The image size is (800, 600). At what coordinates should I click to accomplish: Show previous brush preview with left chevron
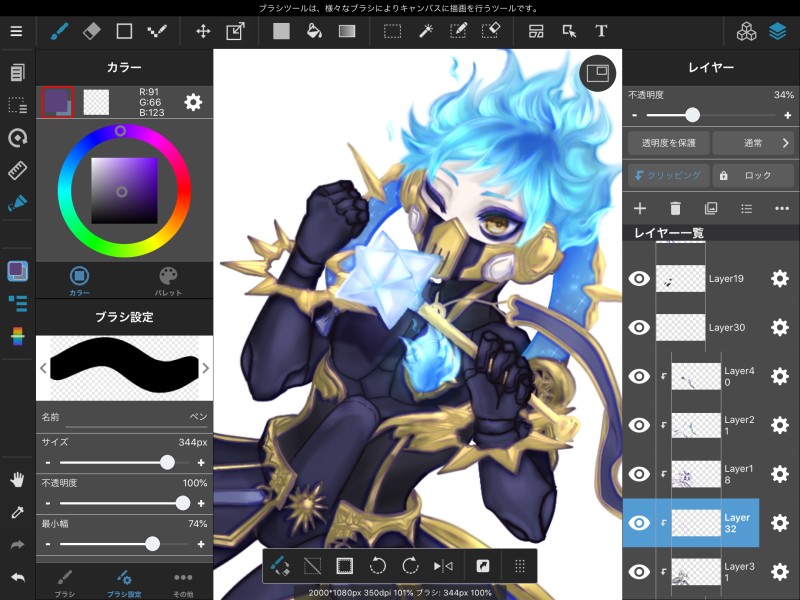(43, 368)
